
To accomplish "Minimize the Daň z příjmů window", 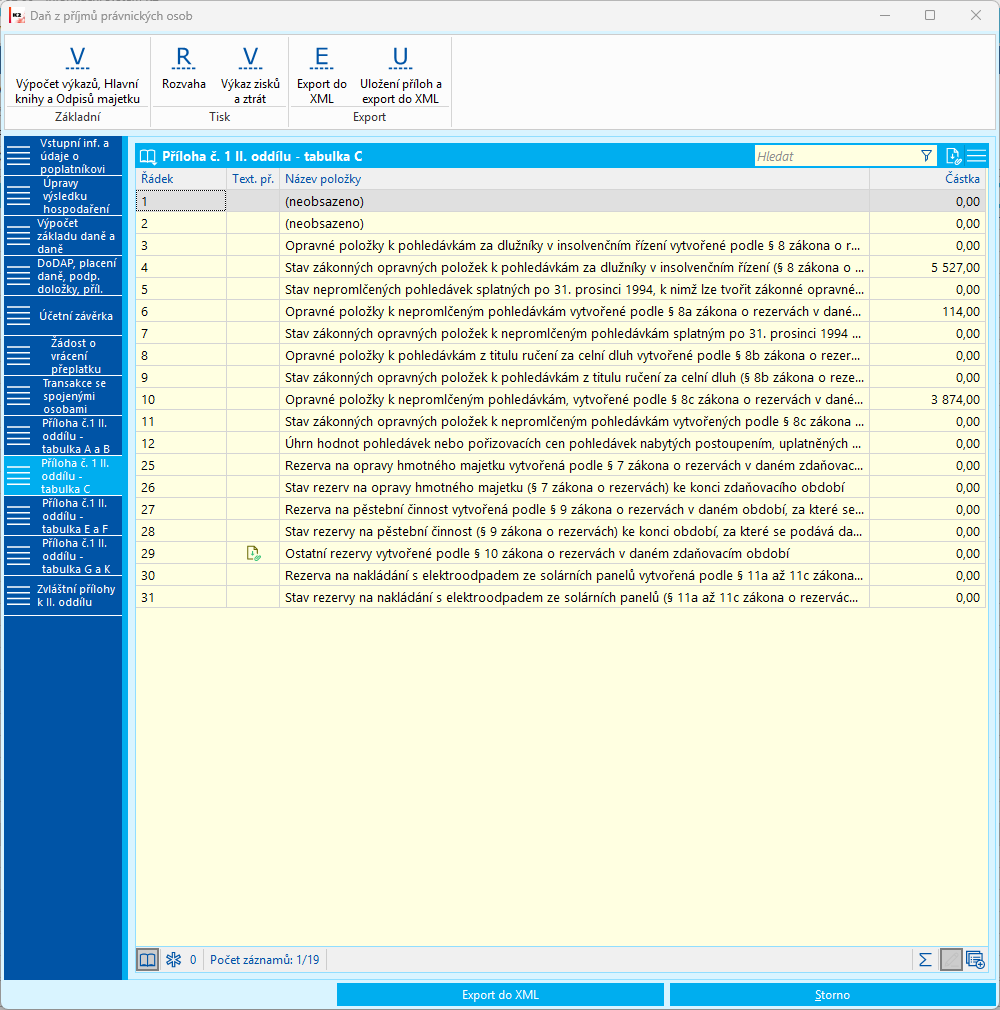I will [885, 15].
